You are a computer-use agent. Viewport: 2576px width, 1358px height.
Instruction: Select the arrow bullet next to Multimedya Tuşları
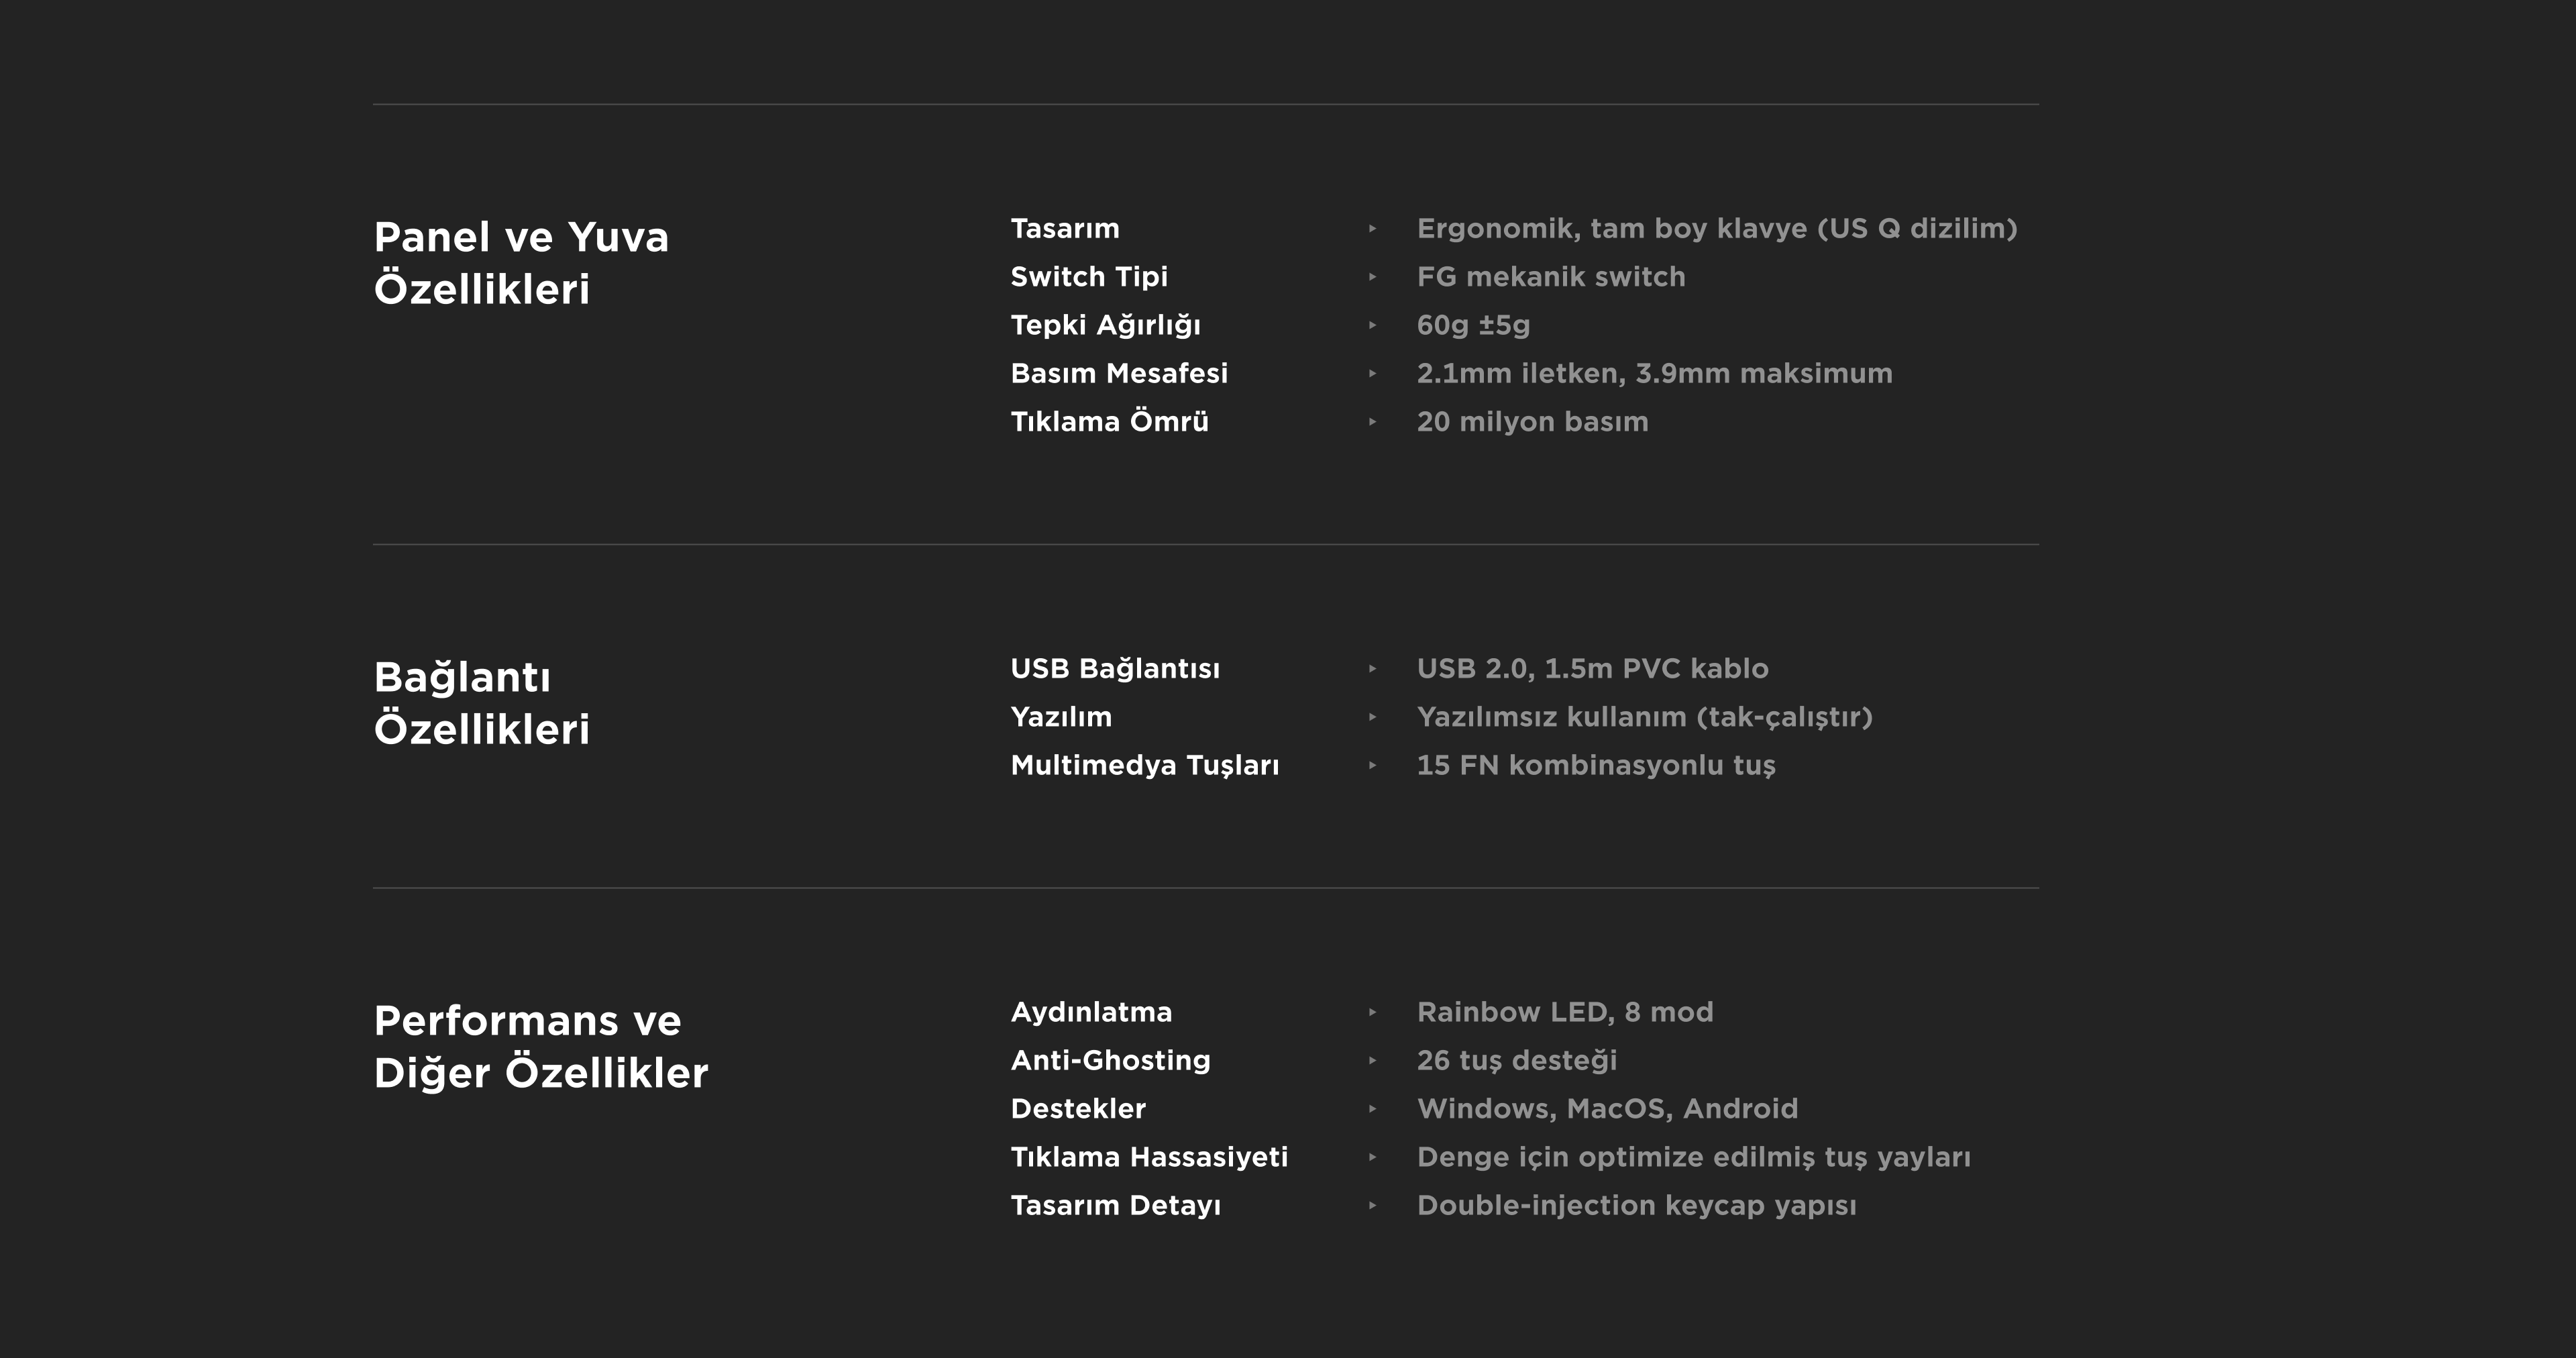click(x=1372, y=766)
